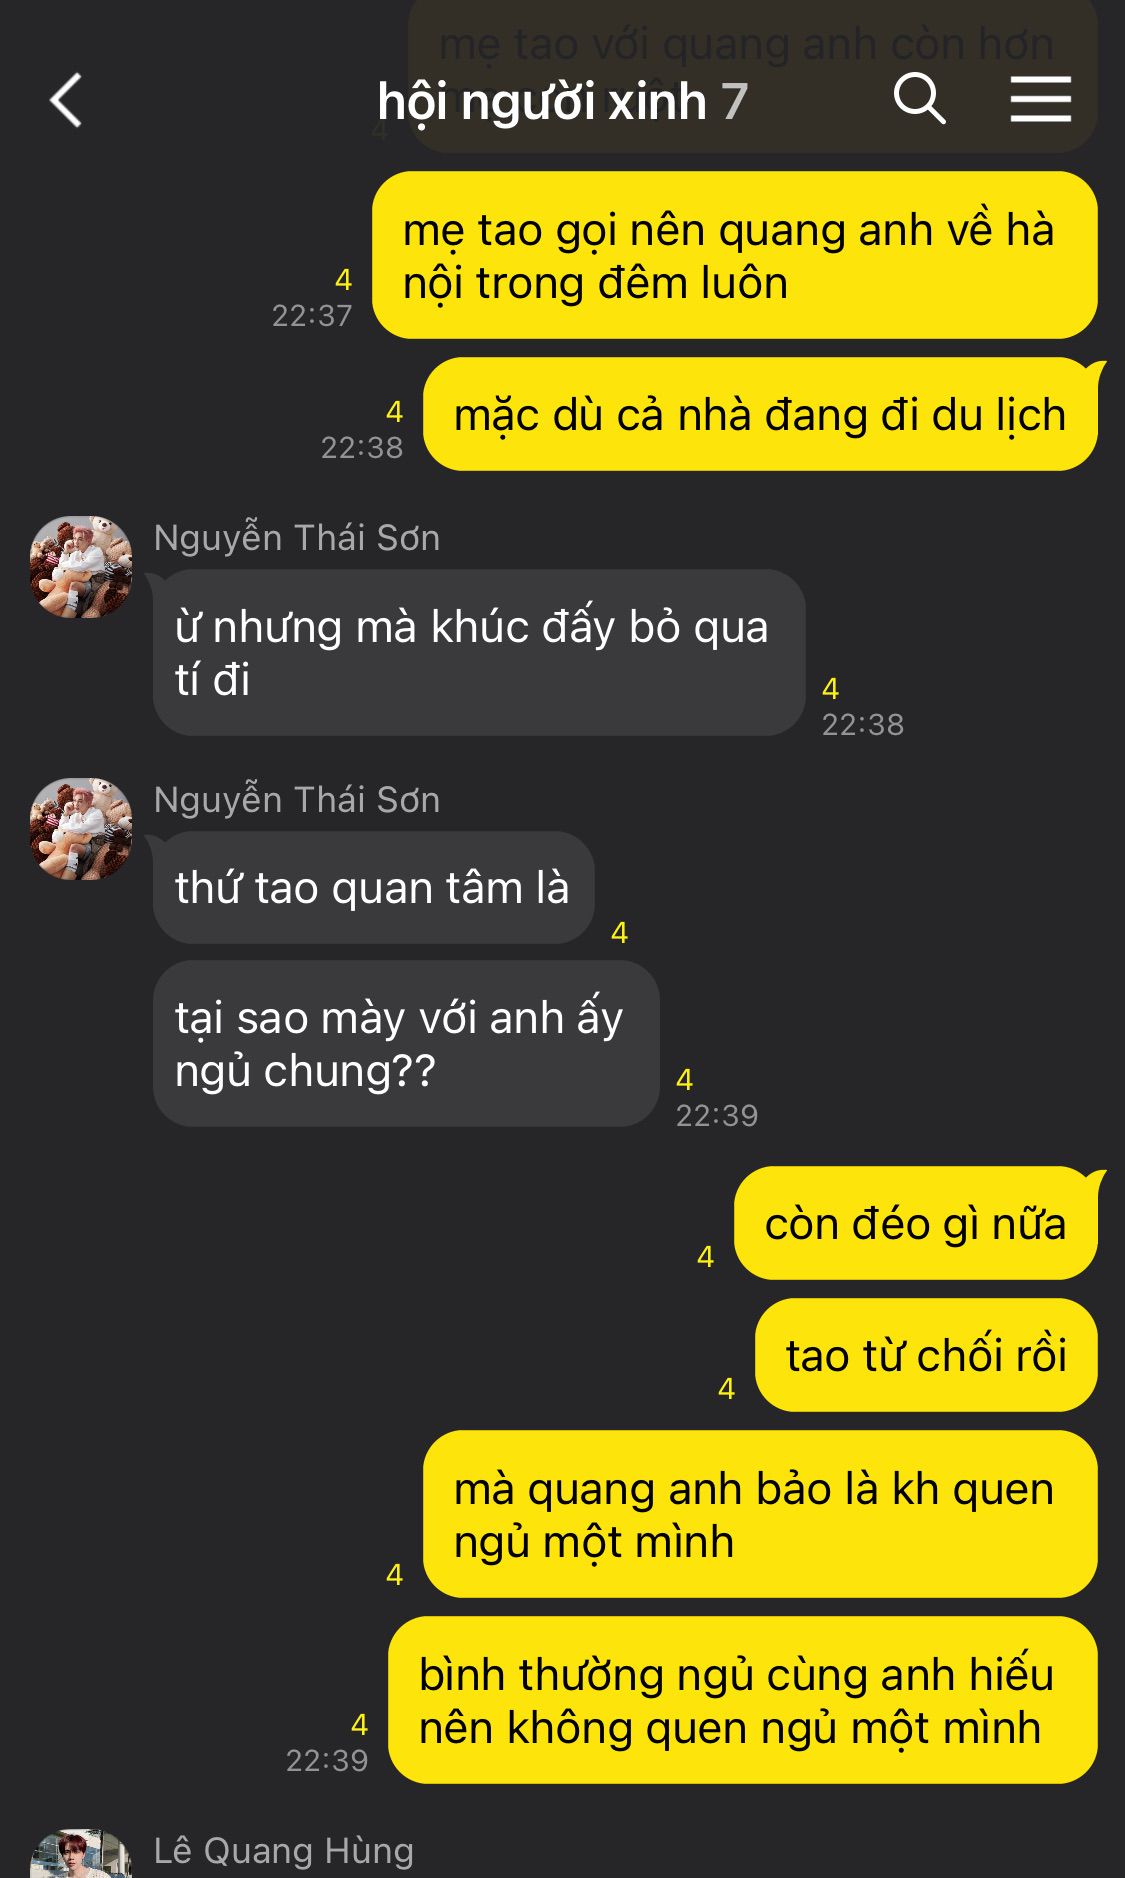Tap the back arrow icon
The image size is (1125, 1878).
coord(66,100)
